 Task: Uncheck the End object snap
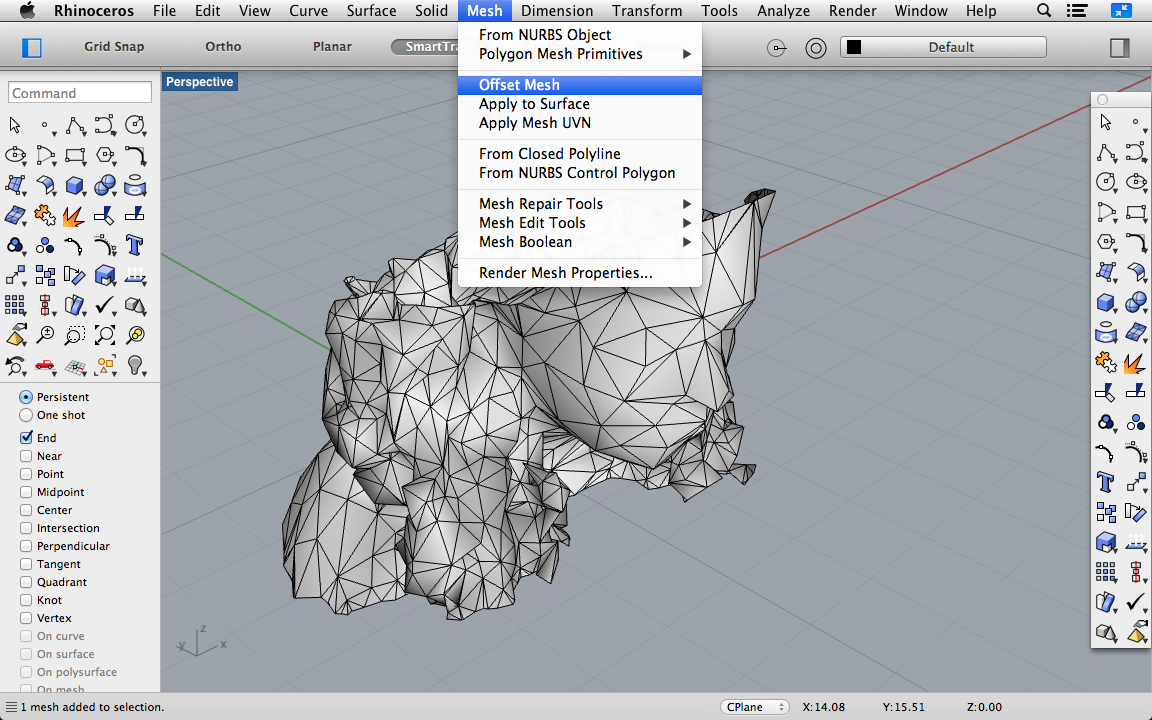click(x=26, y=438)
